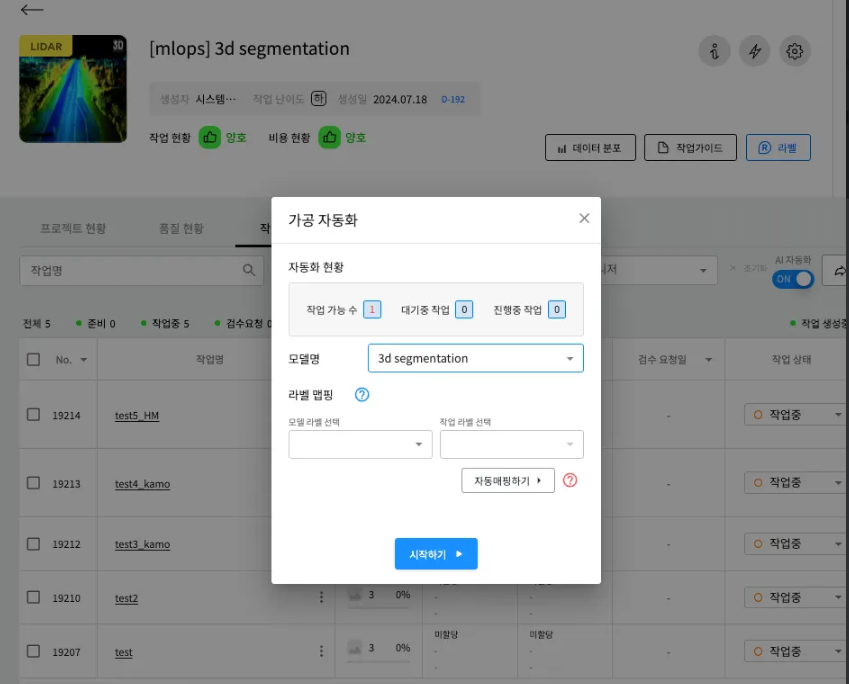Open the 작업가이드 button
The image size is (849, 684).
[x=690, y=148]
